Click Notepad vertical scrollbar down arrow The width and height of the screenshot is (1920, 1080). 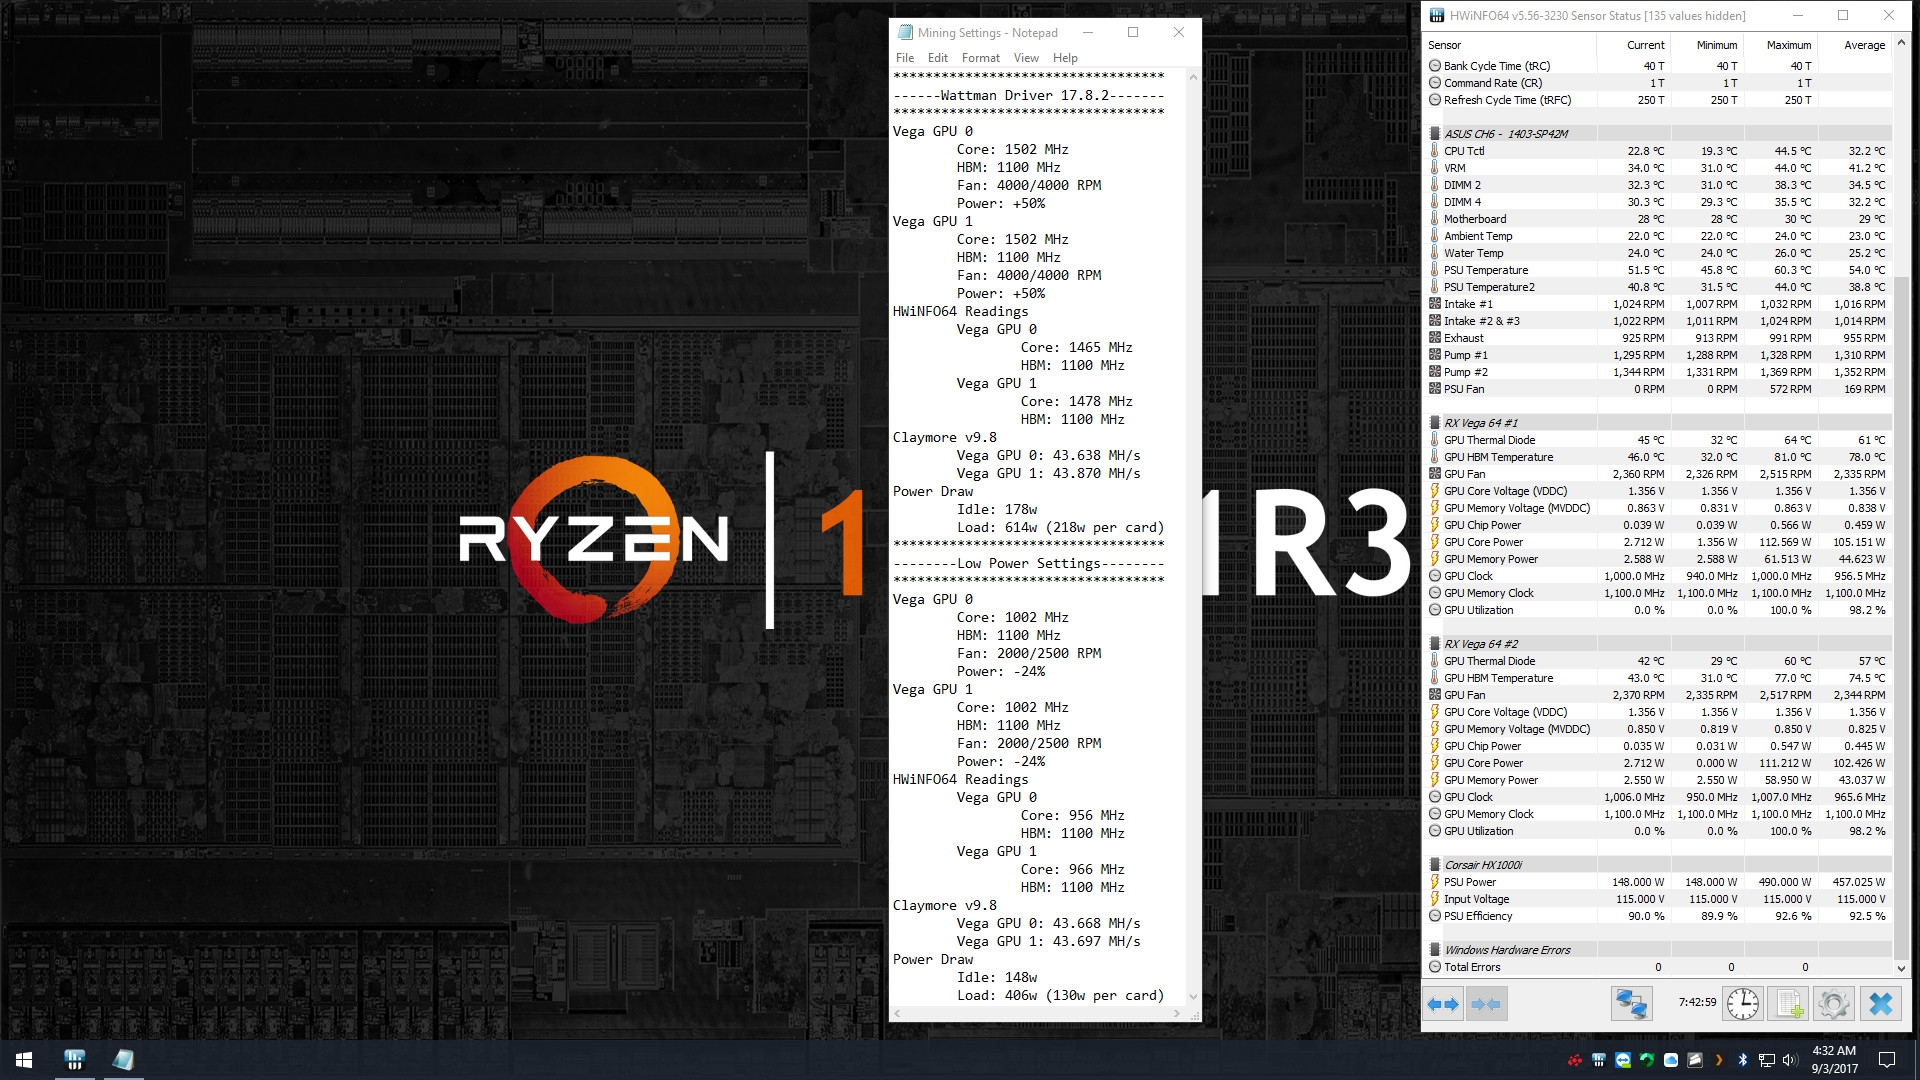[x=1192, y=997]
